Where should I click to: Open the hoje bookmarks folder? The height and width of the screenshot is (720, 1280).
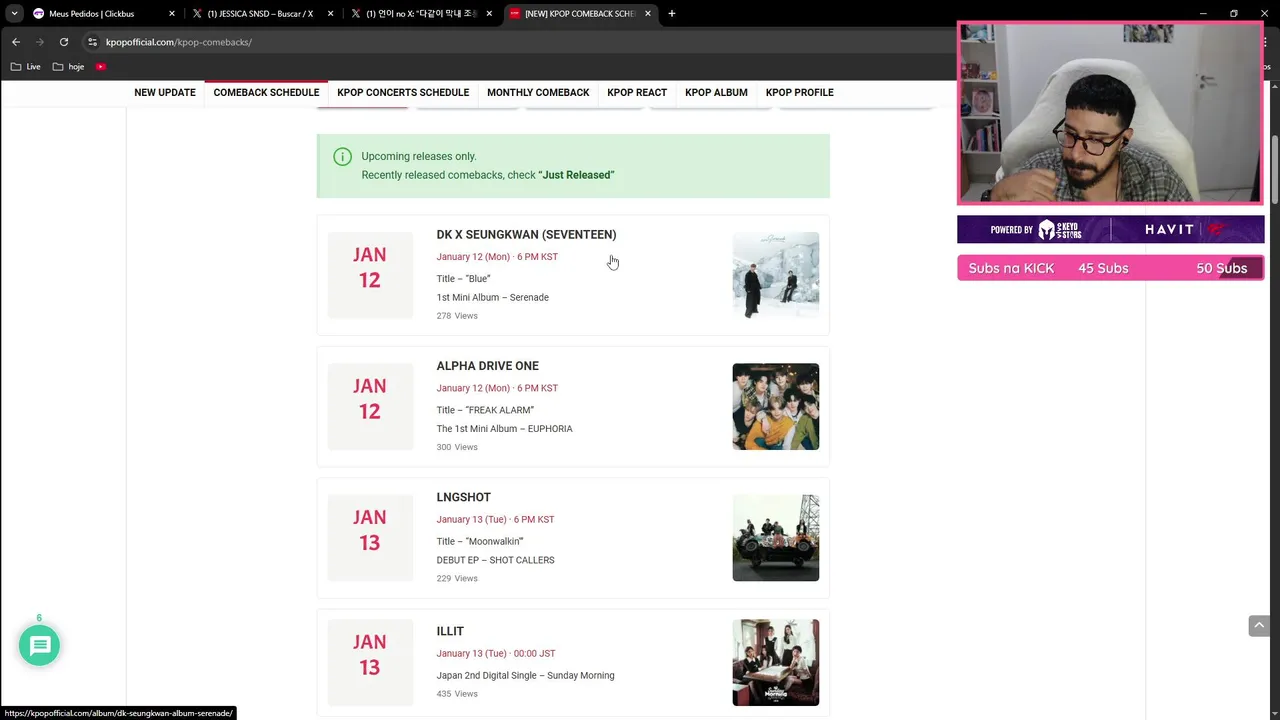tap(68, 67)
